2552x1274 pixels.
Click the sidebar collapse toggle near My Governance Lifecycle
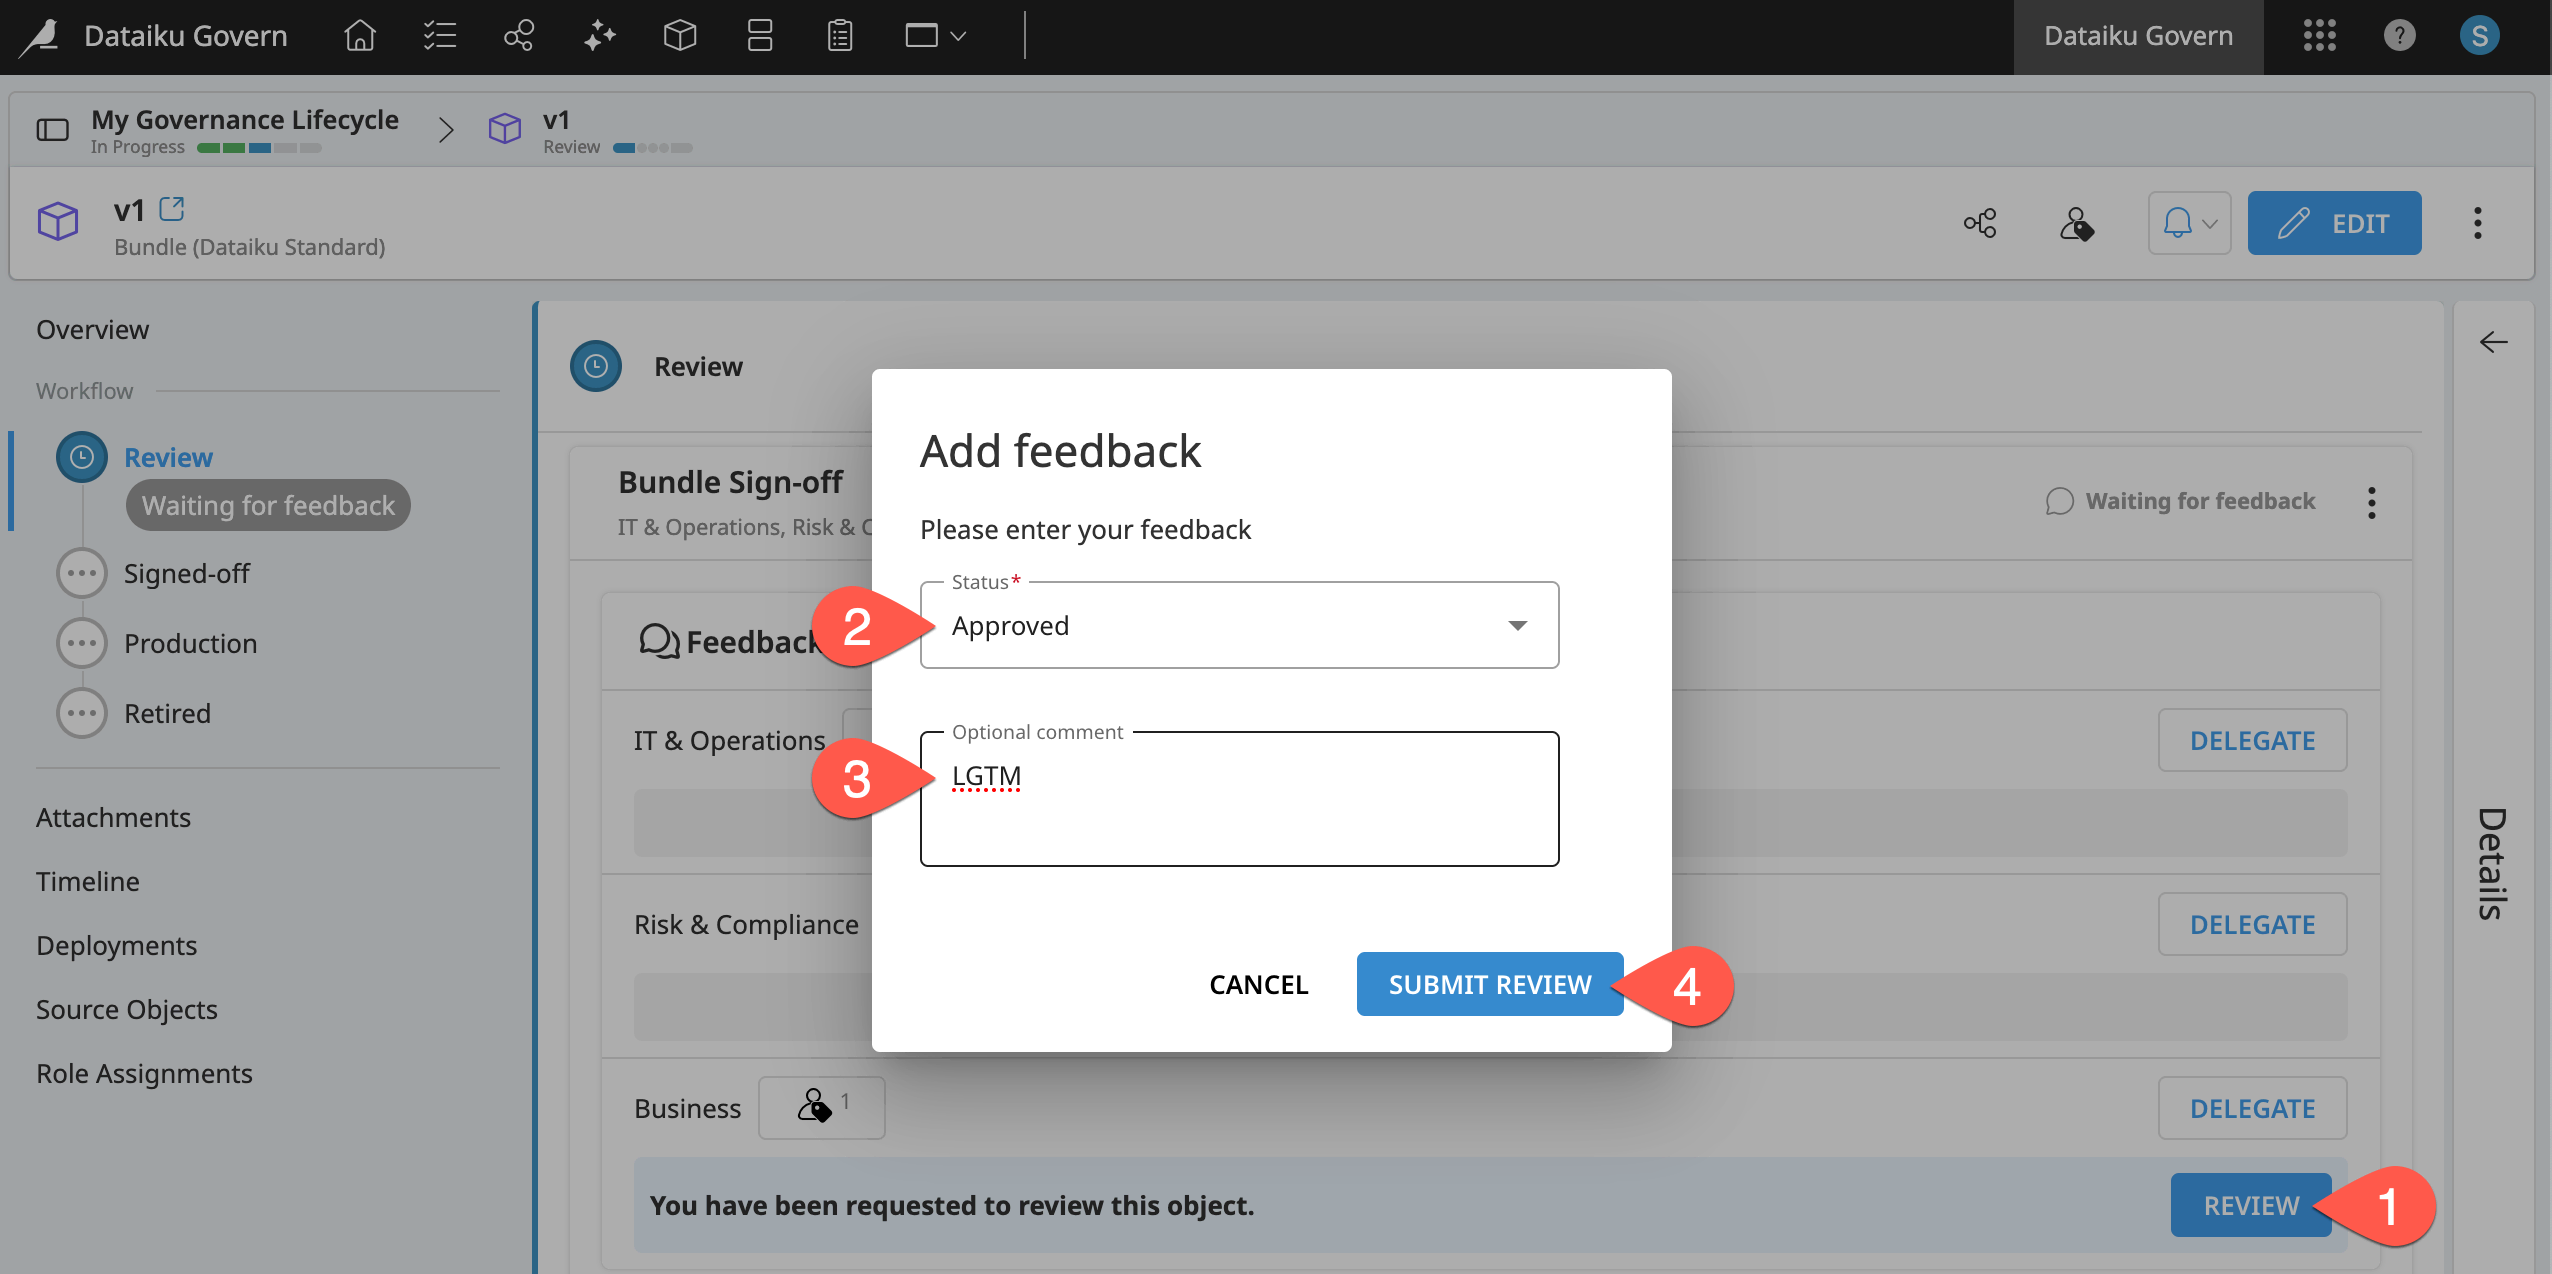52,128
